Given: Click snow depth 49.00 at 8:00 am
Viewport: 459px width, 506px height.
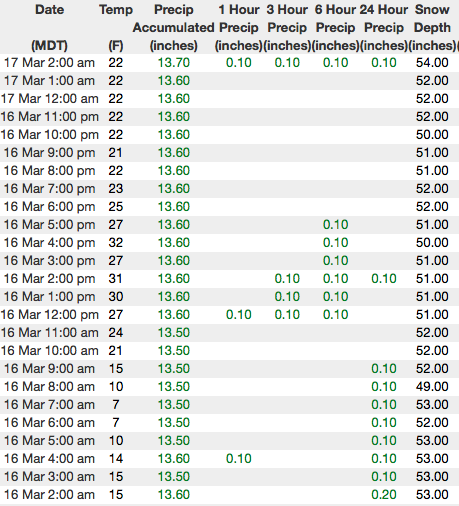Looking at the screenshot, I should [x=432, y=387].
